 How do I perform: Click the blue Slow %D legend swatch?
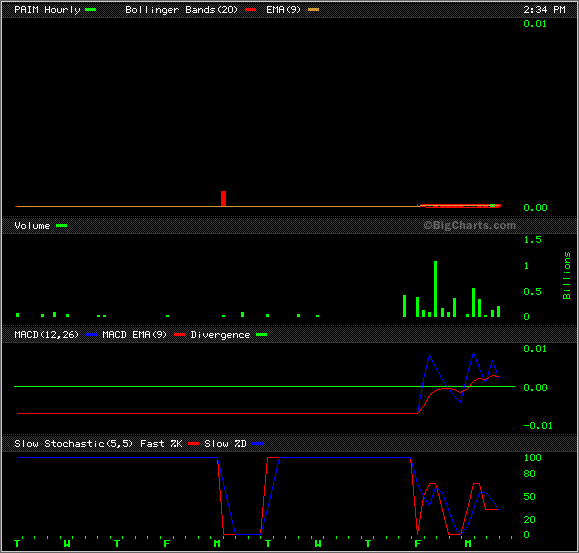click(x=257, y=443)
